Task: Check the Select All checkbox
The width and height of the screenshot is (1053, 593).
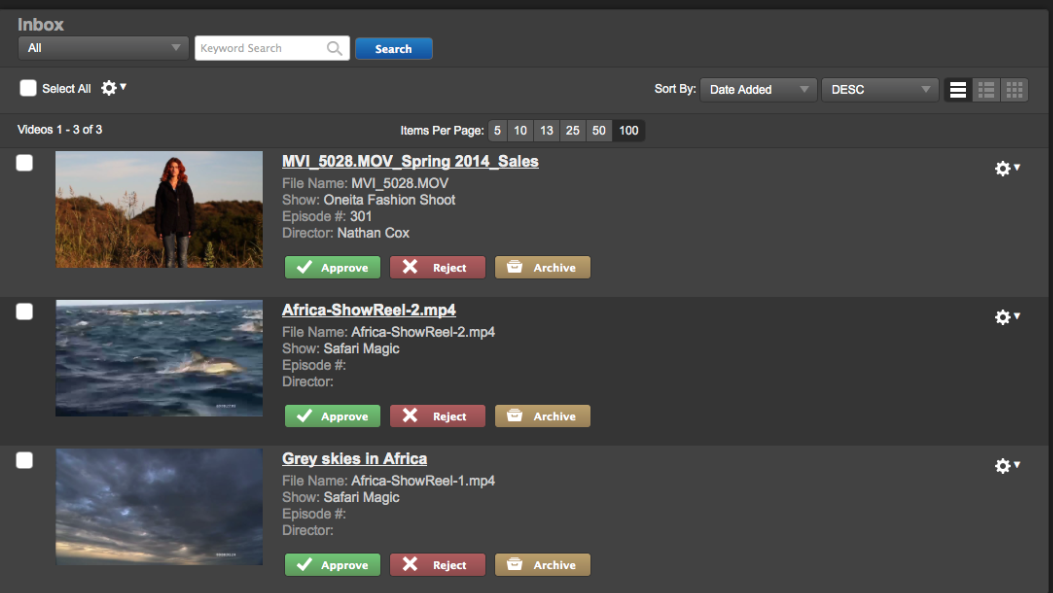Action: coord(28,88)
